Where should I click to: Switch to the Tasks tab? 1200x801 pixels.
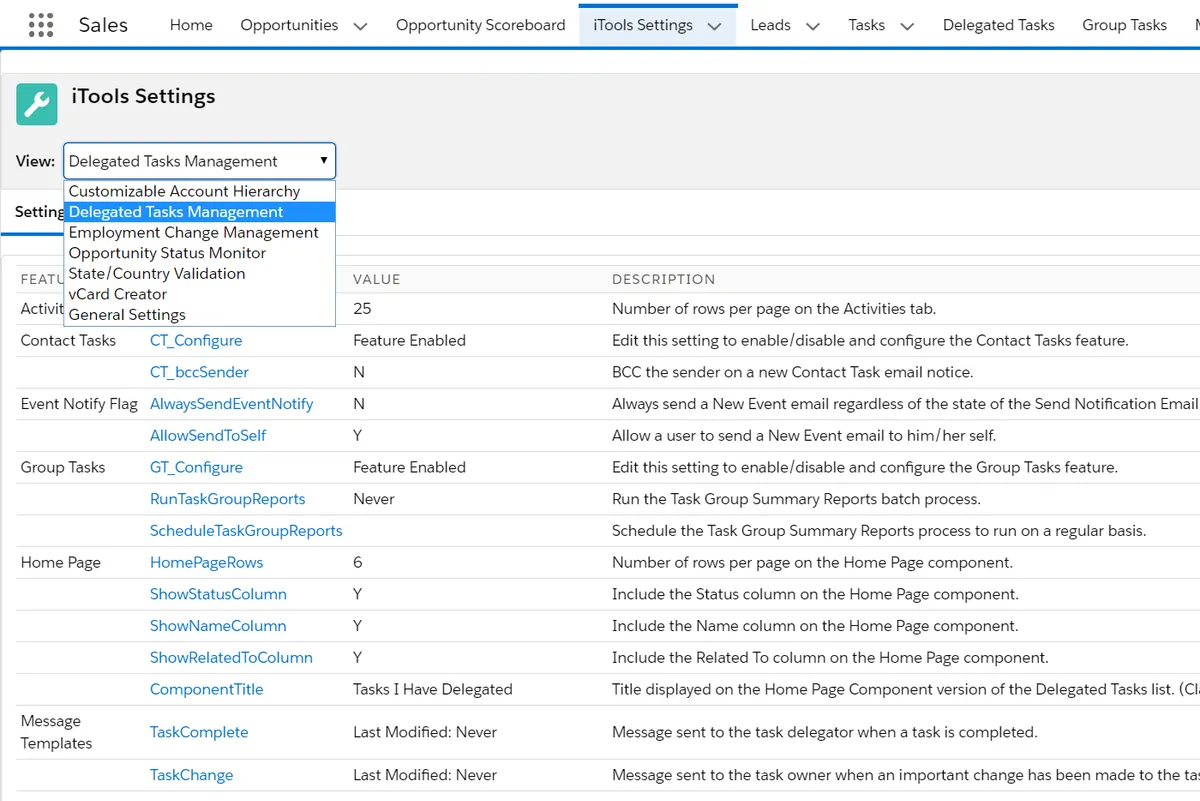(x=866, y=25)
